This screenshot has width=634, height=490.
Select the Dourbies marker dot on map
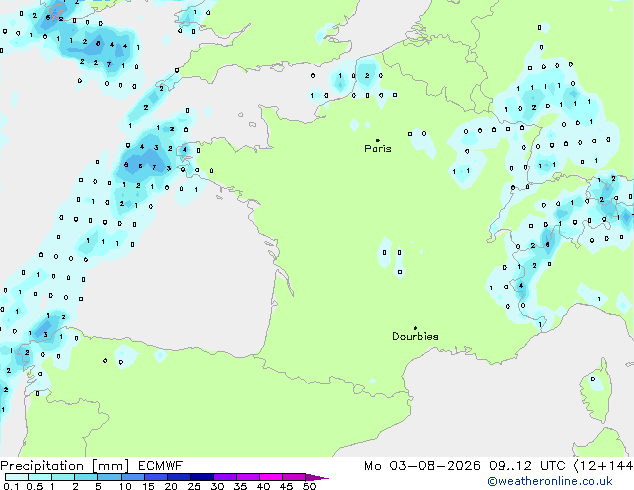point(415,328)
